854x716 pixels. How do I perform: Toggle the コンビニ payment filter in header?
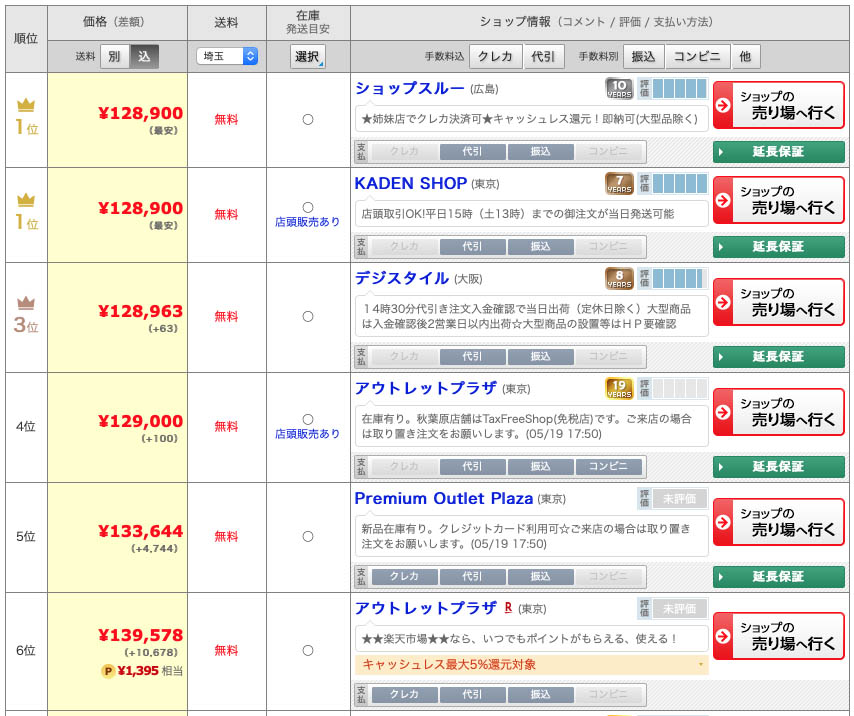[697, 56]
